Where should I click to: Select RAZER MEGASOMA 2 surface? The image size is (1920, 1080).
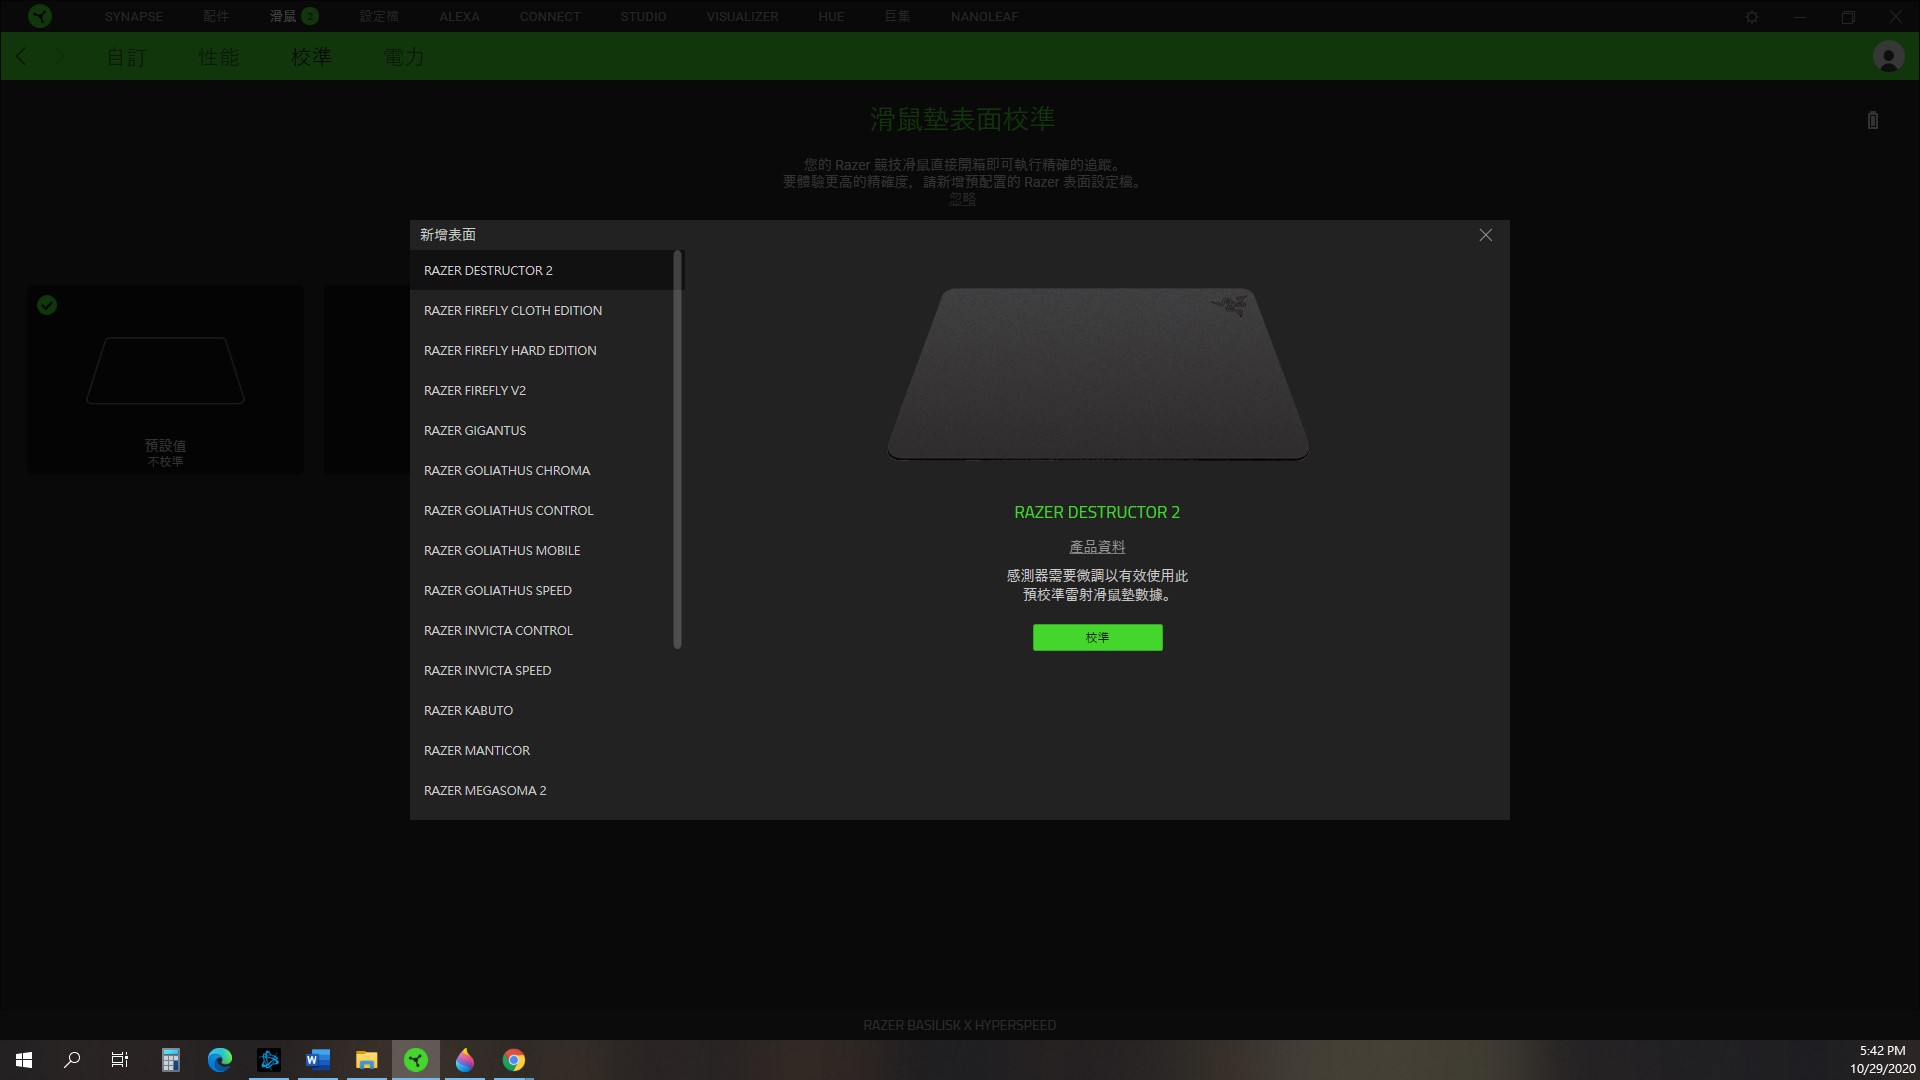click(x=542, y=790)
